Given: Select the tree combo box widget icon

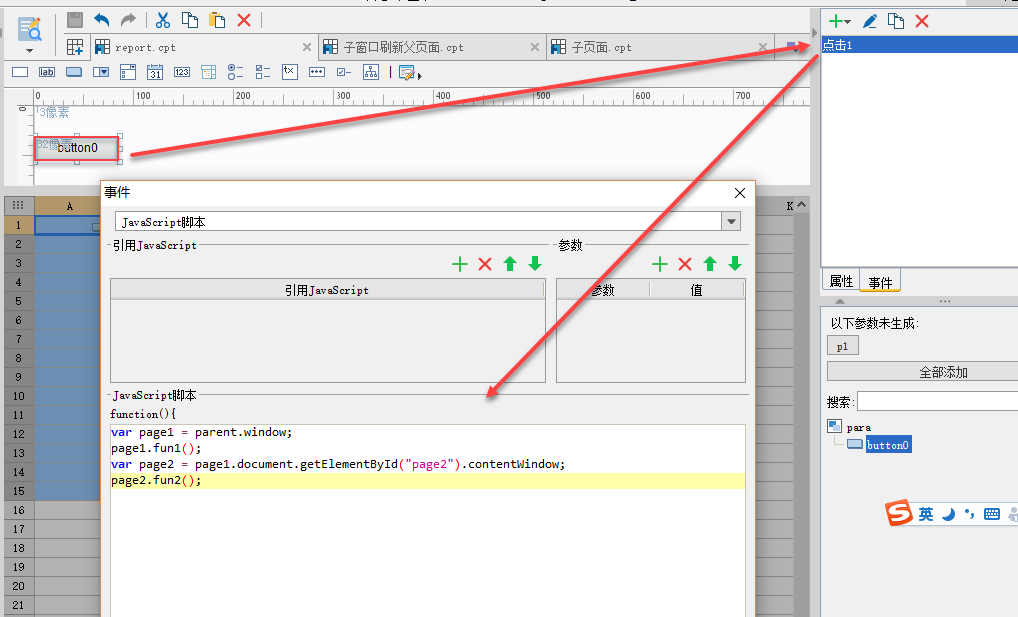Looking at the screenshot, I should (x=208, y=72).
